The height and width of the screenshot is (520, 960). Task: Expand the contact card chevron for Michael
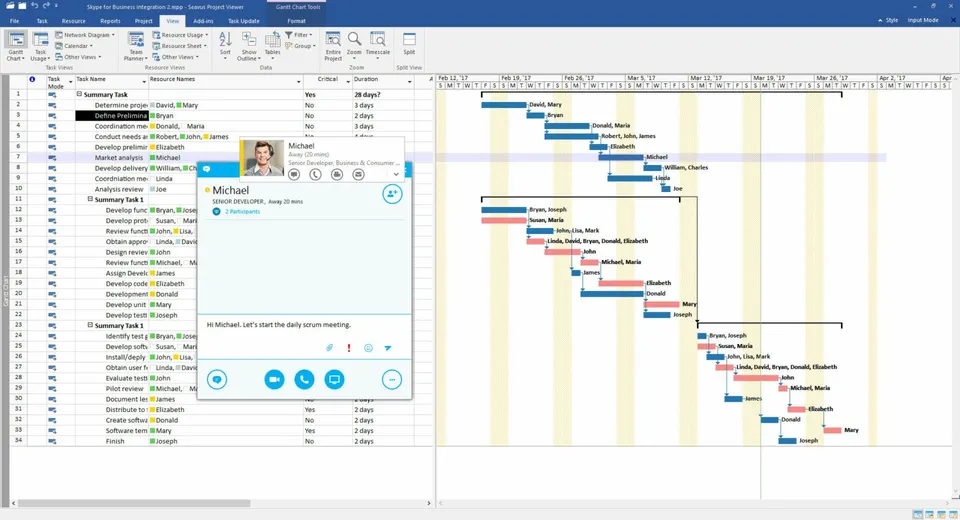396,175
